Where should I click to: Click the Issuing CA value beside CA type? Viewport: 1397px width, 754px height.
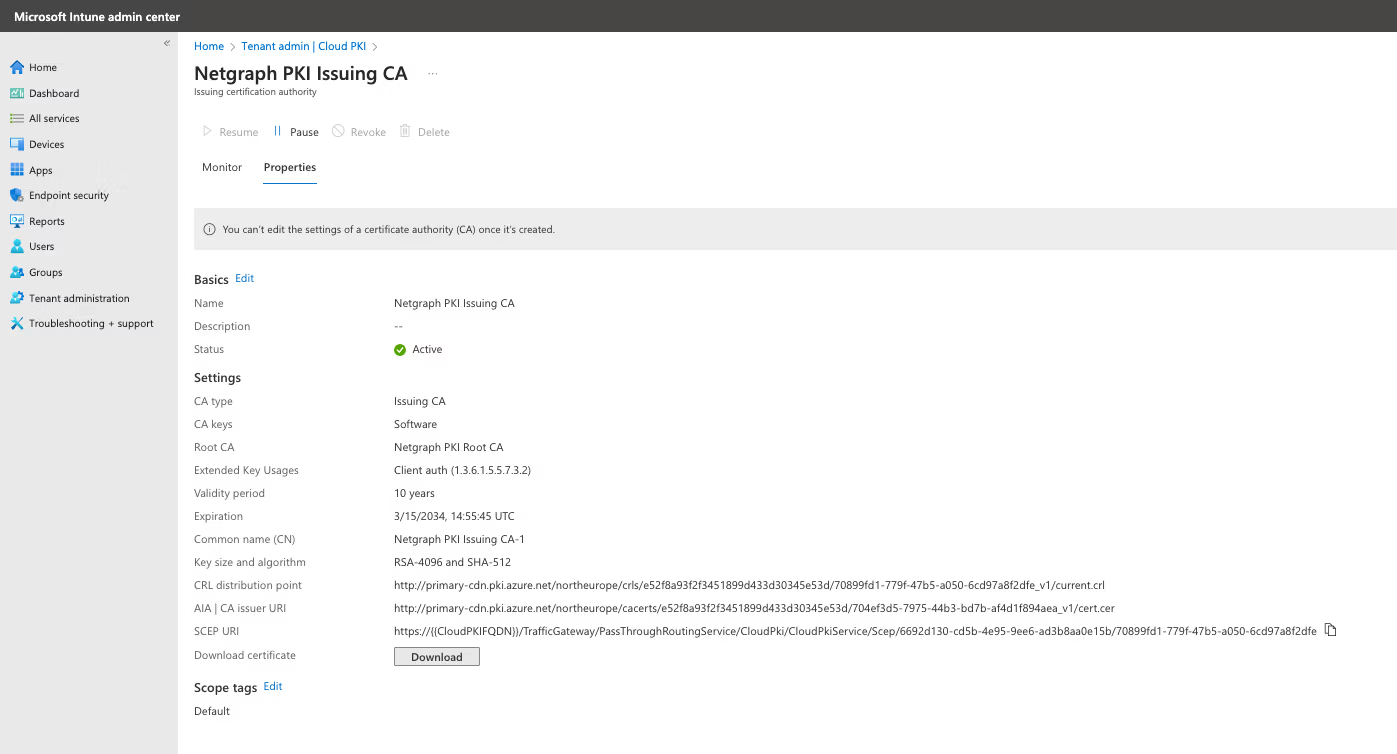[x=420, y=401]
